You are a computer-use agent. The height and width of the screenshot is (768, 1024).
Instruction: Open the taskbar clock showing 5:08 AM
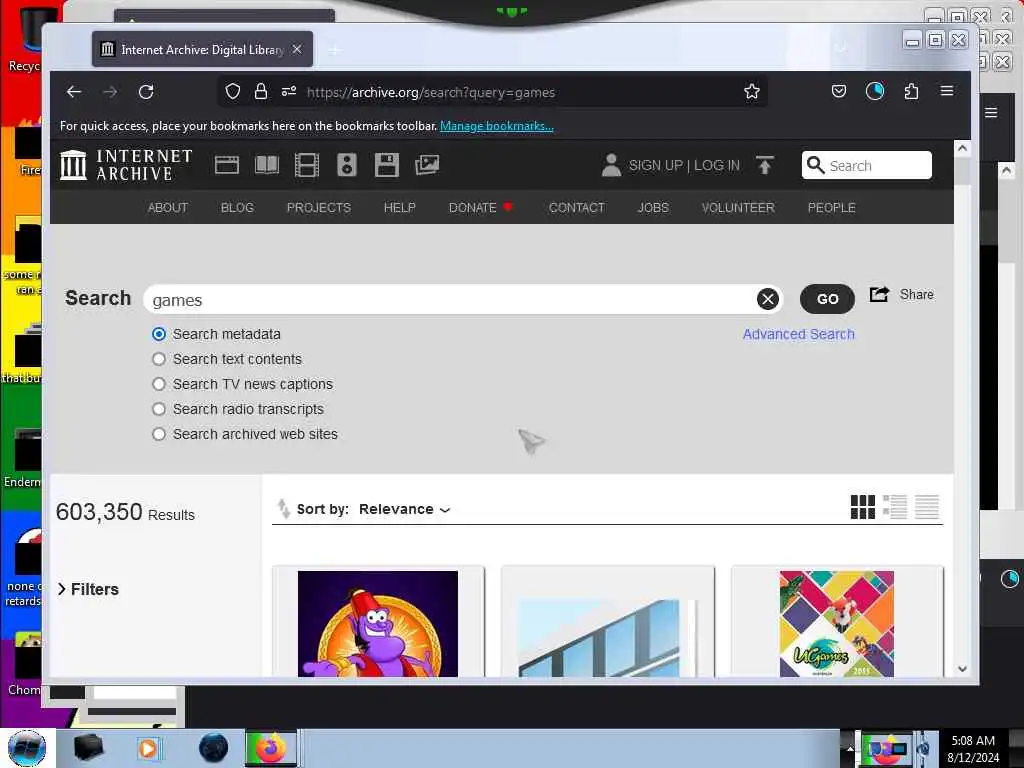click(x=972, y=748)
